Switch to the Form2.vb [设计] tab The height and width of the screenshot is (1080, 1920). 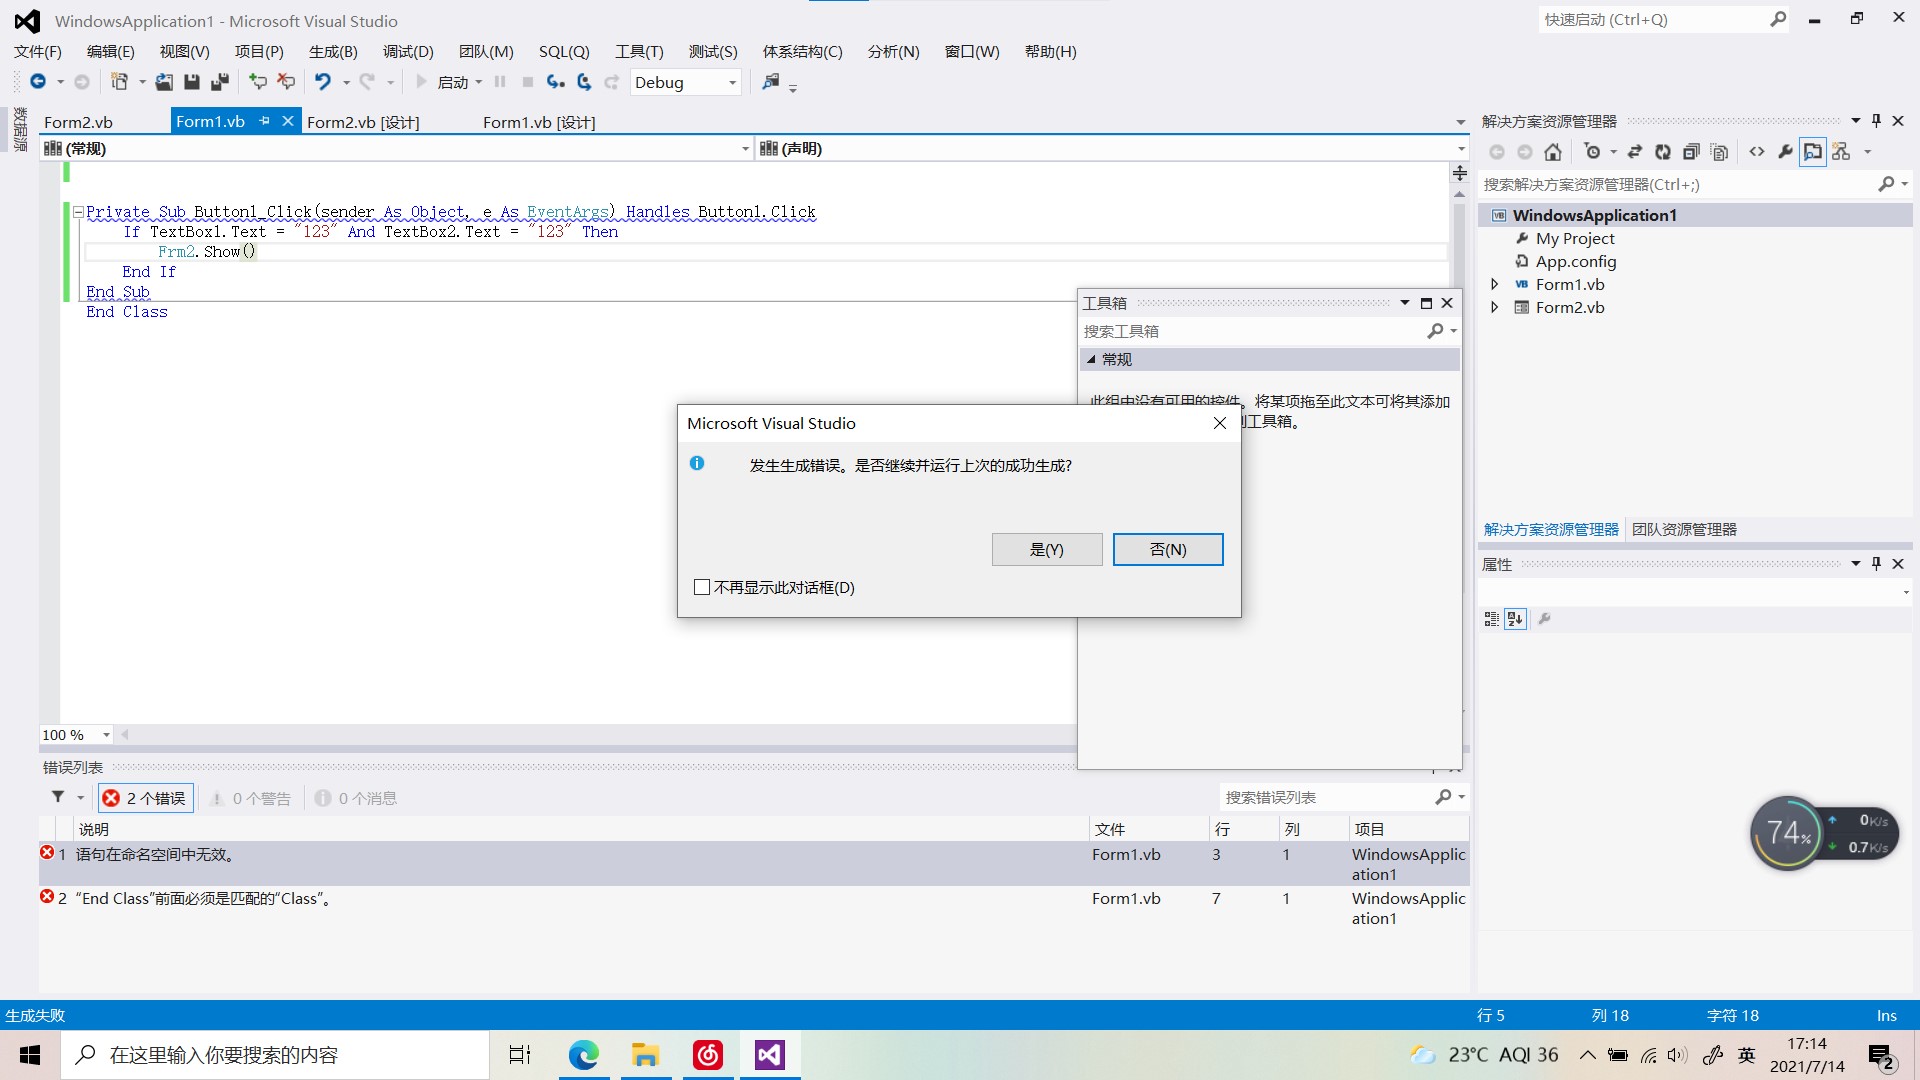tap(363, 122)
